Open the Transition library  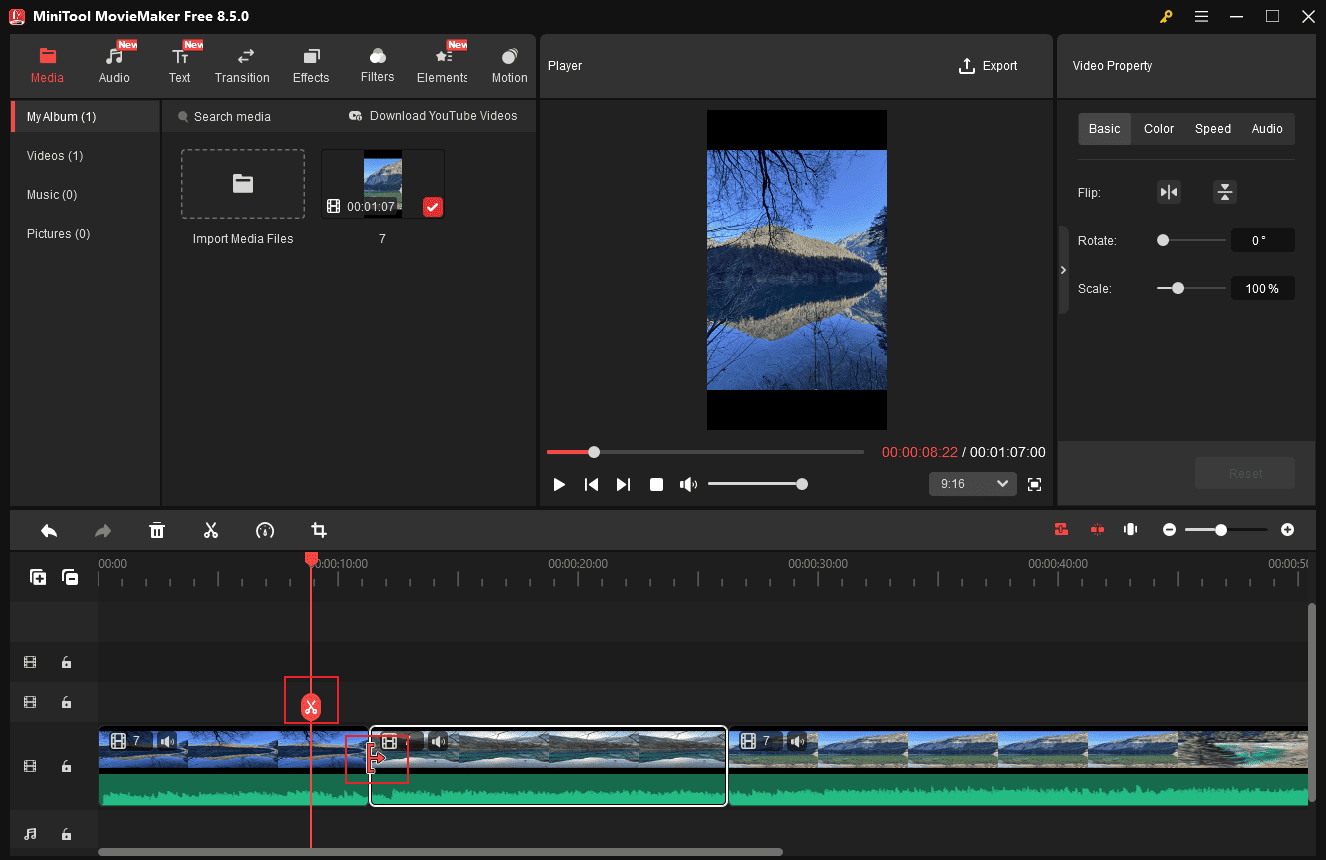click(x=242, y=61)
